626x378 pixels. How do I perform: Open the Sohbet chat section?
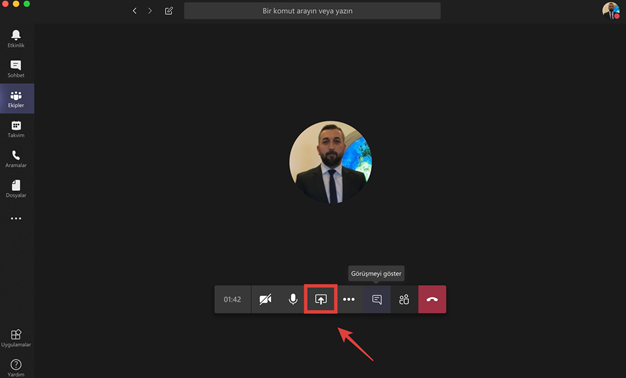pos(16,69)
